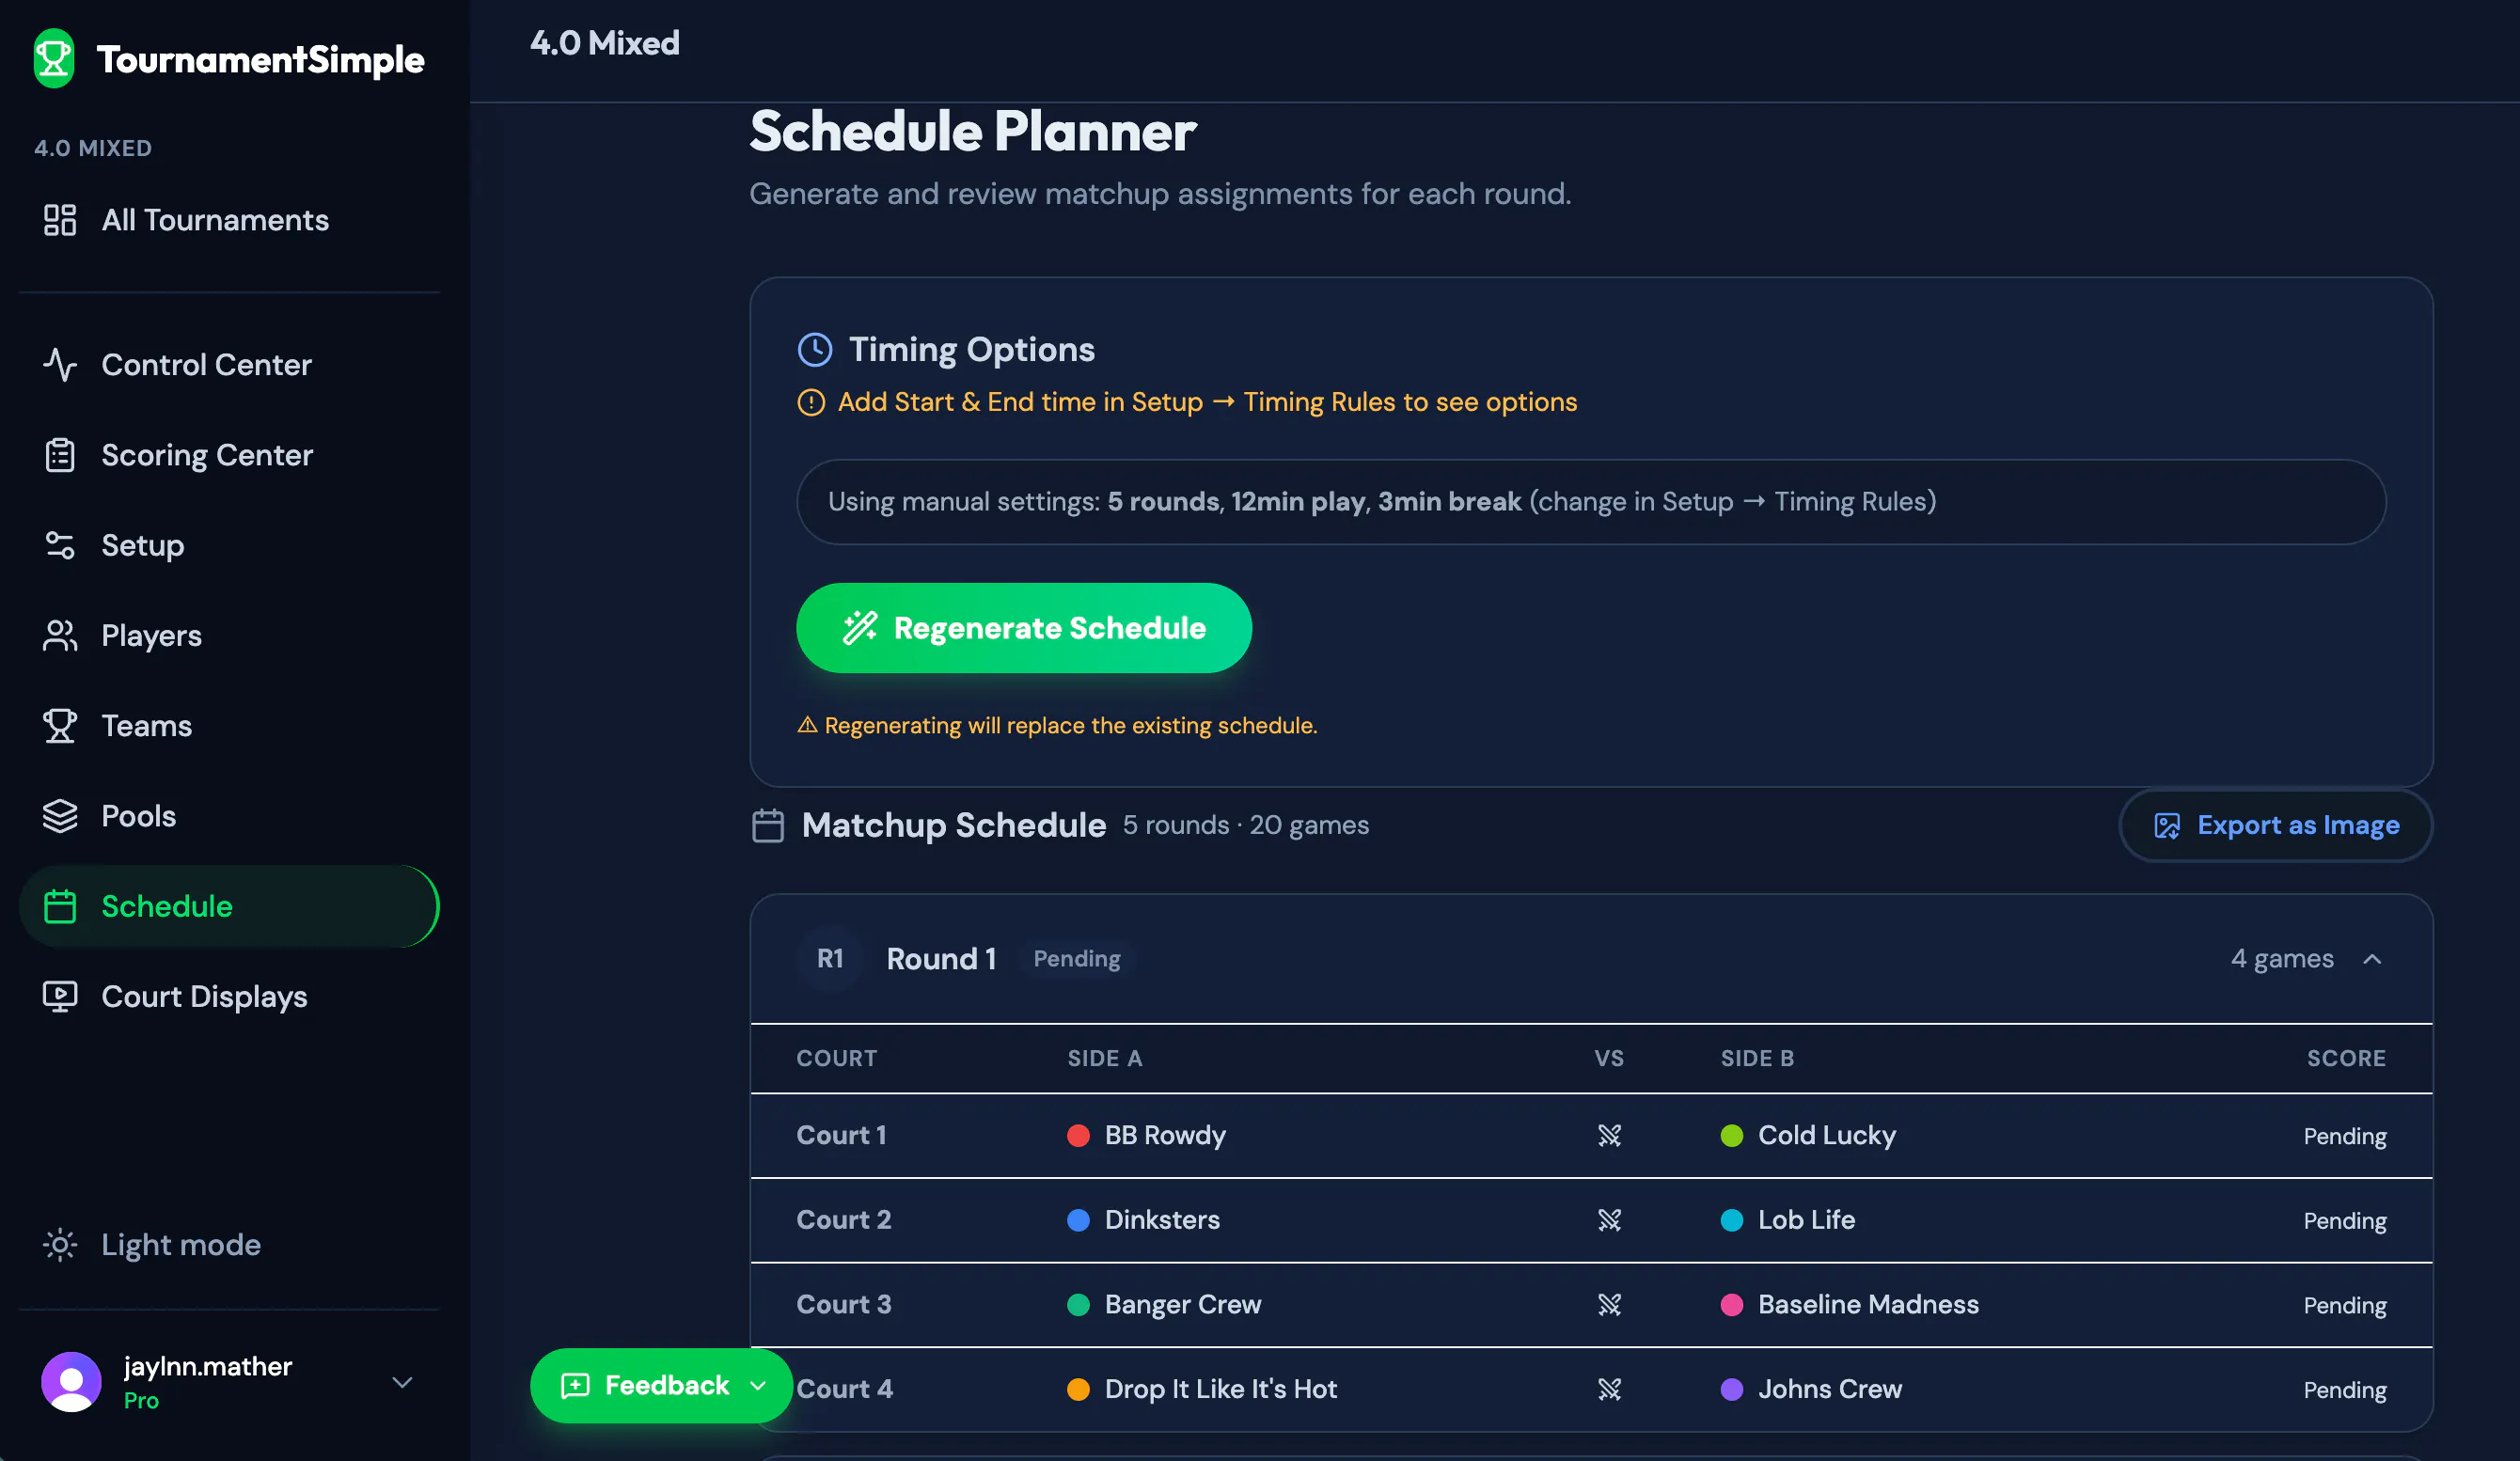Click the crossed paddles icon in Court 2 row

pyautogui.click(x=1609, y=1220)
